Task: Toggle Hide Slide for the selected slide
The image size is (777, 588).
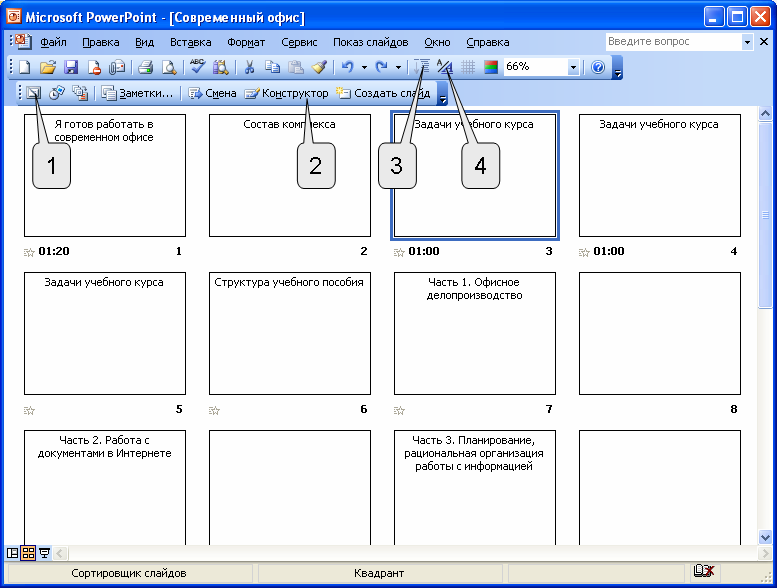Action: [x=33, y=93]
